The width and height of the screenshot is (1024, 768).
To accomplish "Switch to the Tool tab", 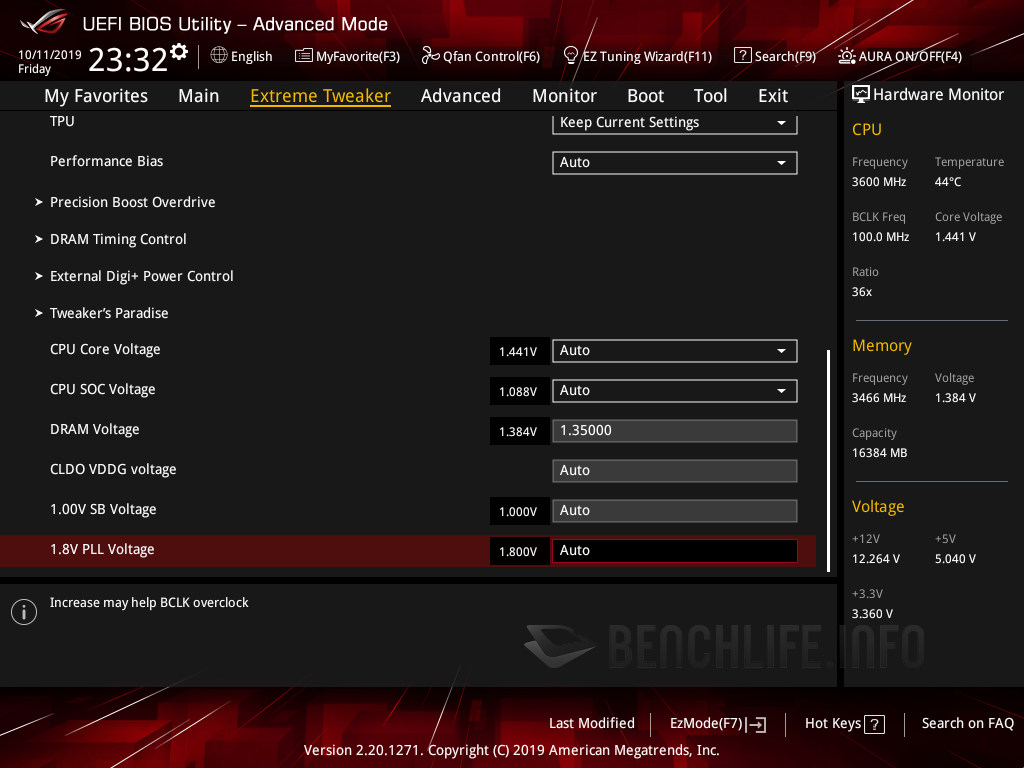I will (711, 96).
